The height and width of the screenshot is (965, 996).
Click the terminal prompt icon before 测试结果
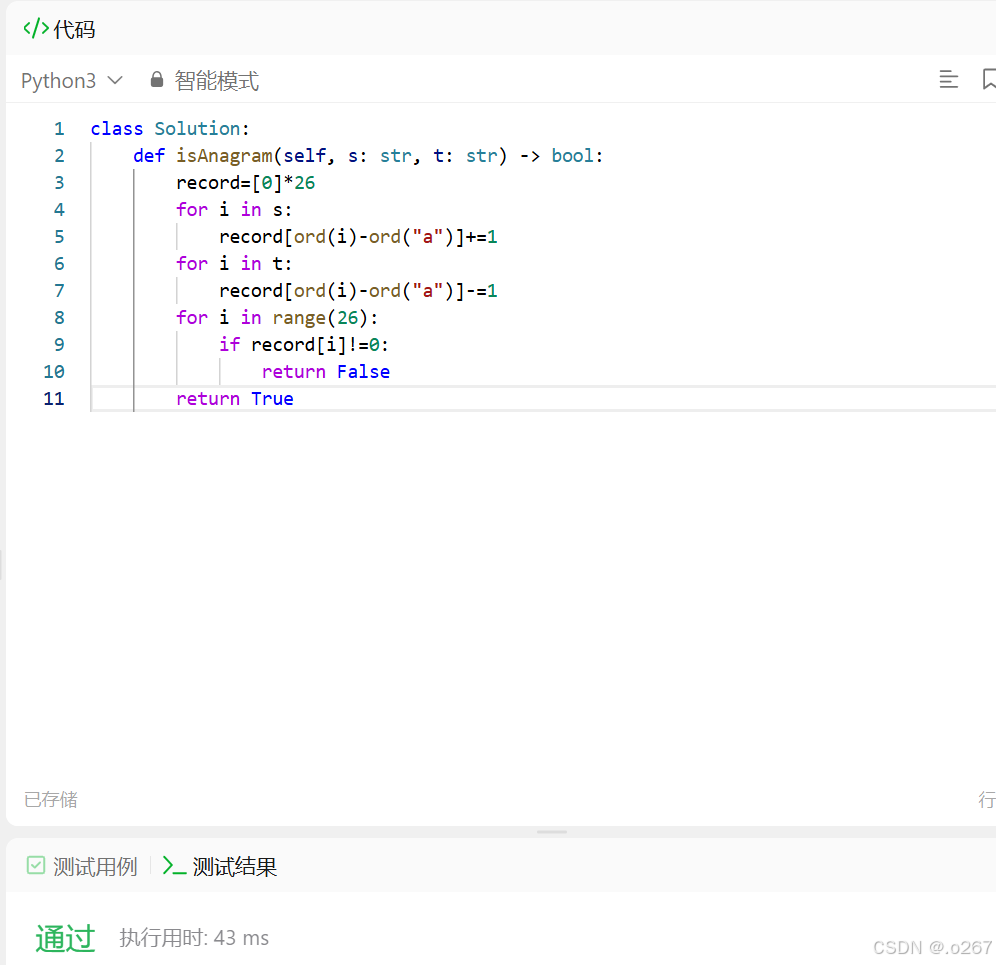pyautogui.click(x=174, y=865)
